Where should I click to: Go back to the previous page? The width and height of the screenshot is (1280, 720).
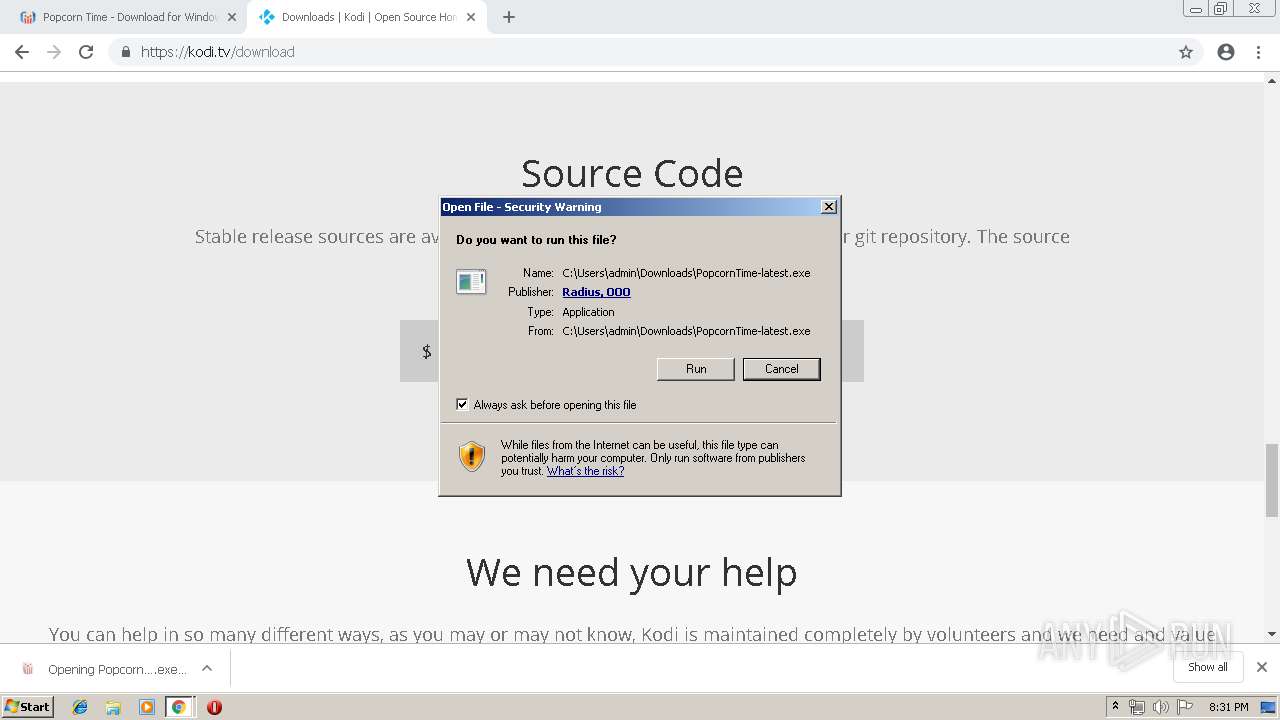pos(22,52)
